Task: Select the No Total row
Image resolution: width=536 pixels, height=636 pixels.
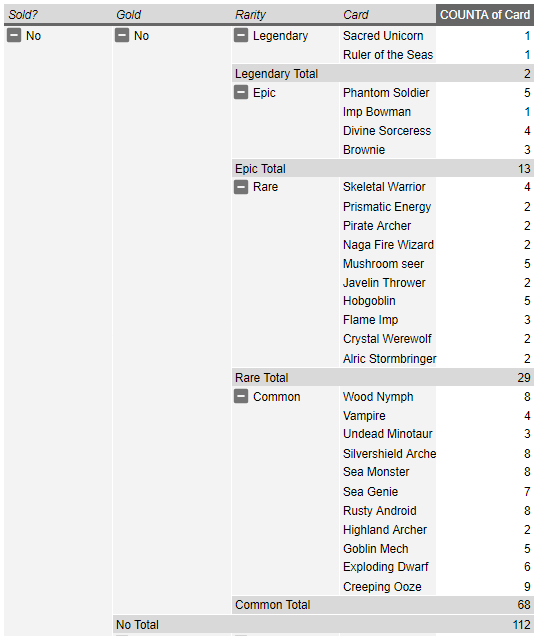Action: pos(323,624)
